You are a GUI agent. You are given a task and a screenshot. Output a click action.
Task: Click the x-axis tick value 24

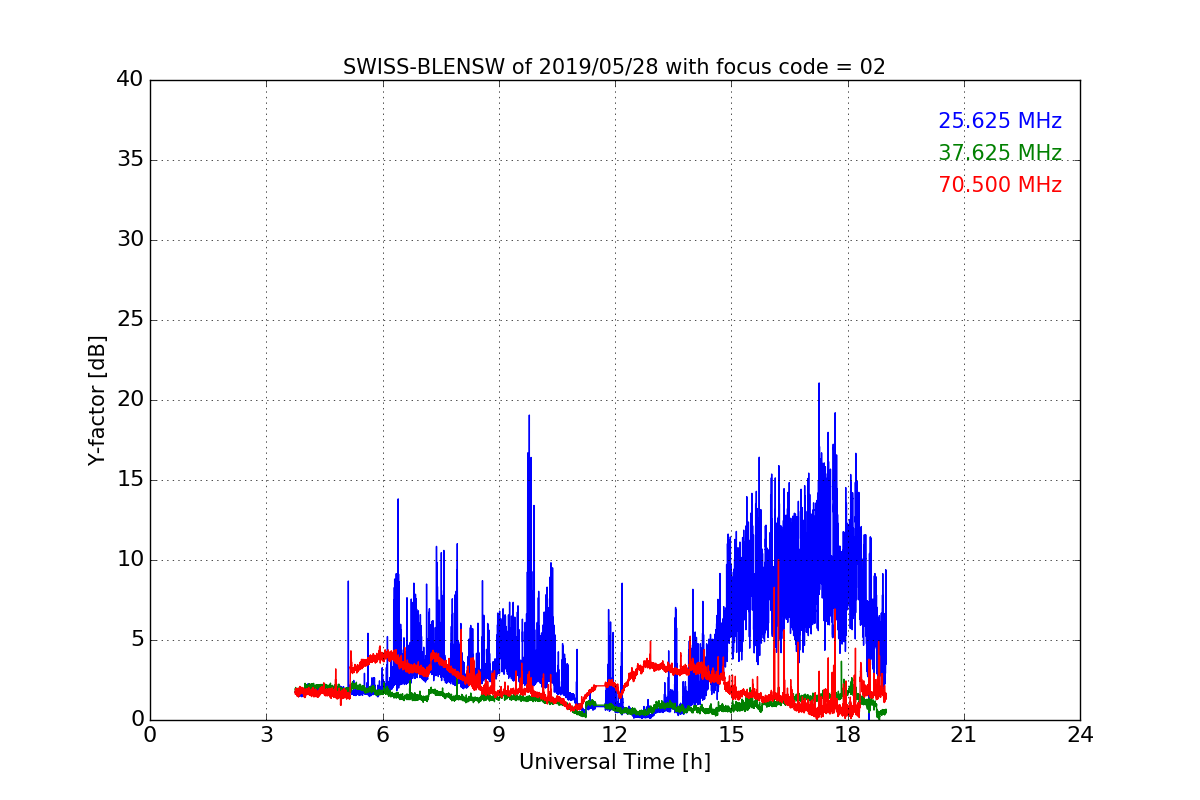(1080, 735)
